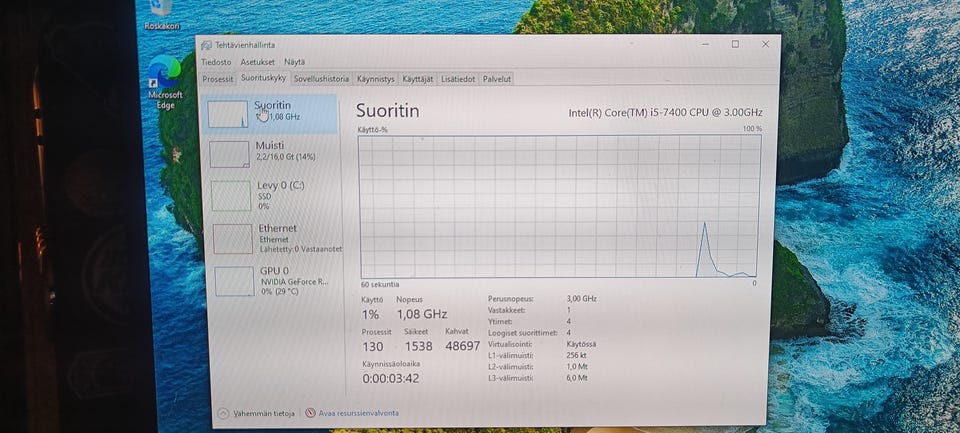Click the Prosessit count 130
960x433 pixels.
click(x=373, y=347)
